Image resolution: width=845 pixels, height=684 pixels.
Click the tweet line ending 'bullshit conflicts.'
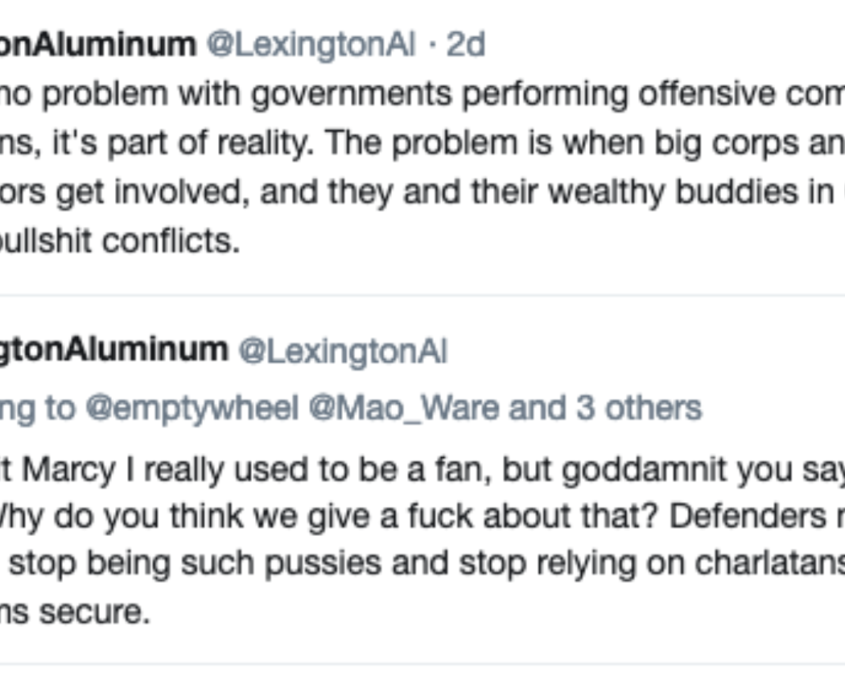coord(120,242)
